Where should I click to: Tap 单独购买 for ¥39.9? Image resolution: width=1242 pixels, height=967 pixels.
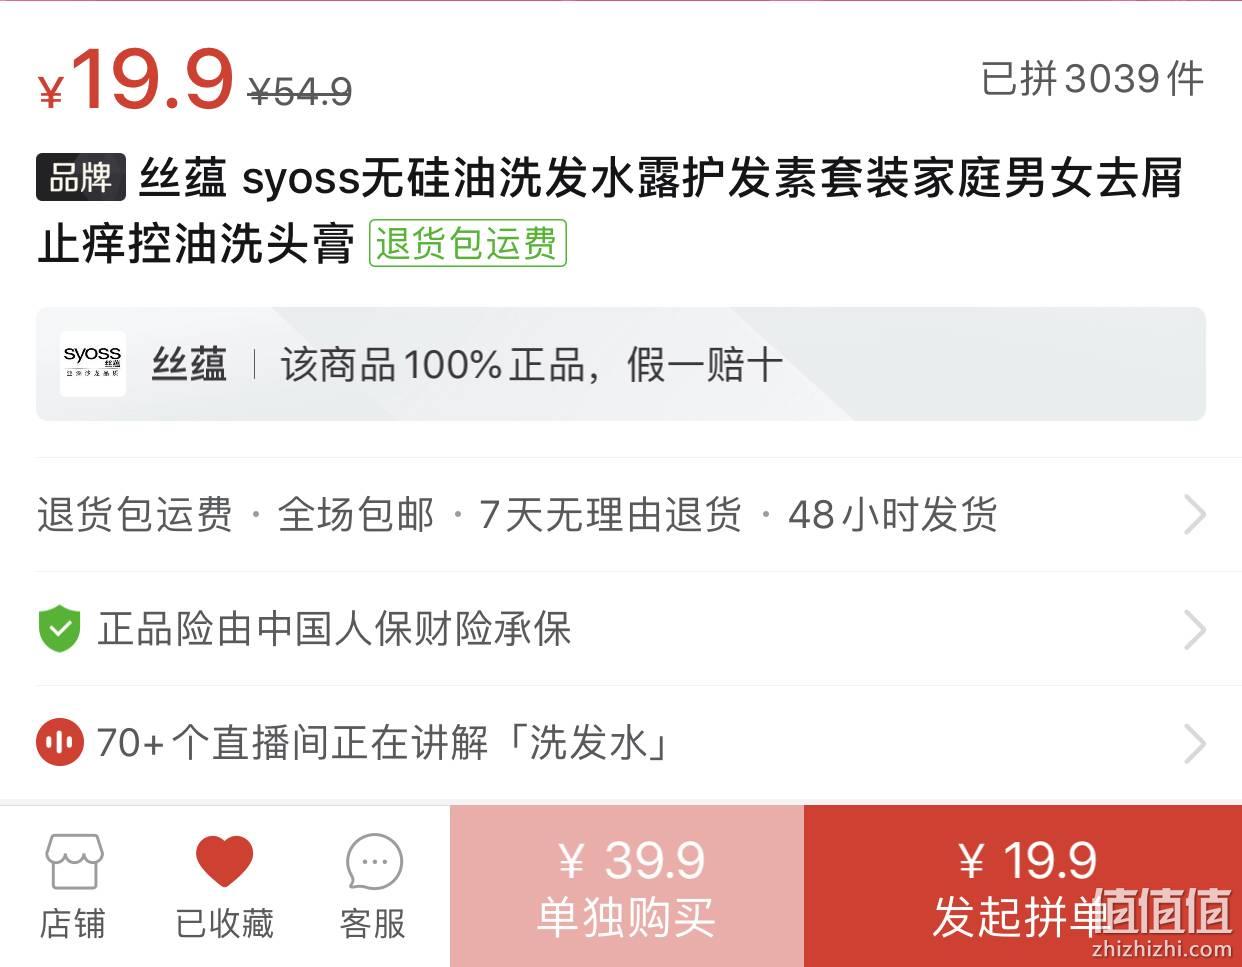click(x=627, y=886)
